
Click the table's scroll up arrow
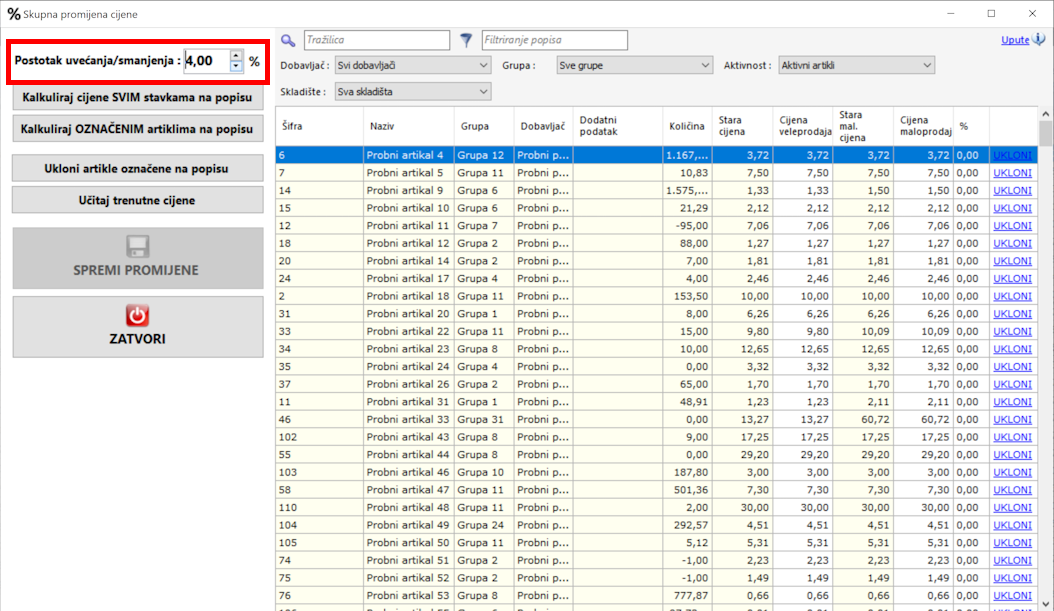1045,114
